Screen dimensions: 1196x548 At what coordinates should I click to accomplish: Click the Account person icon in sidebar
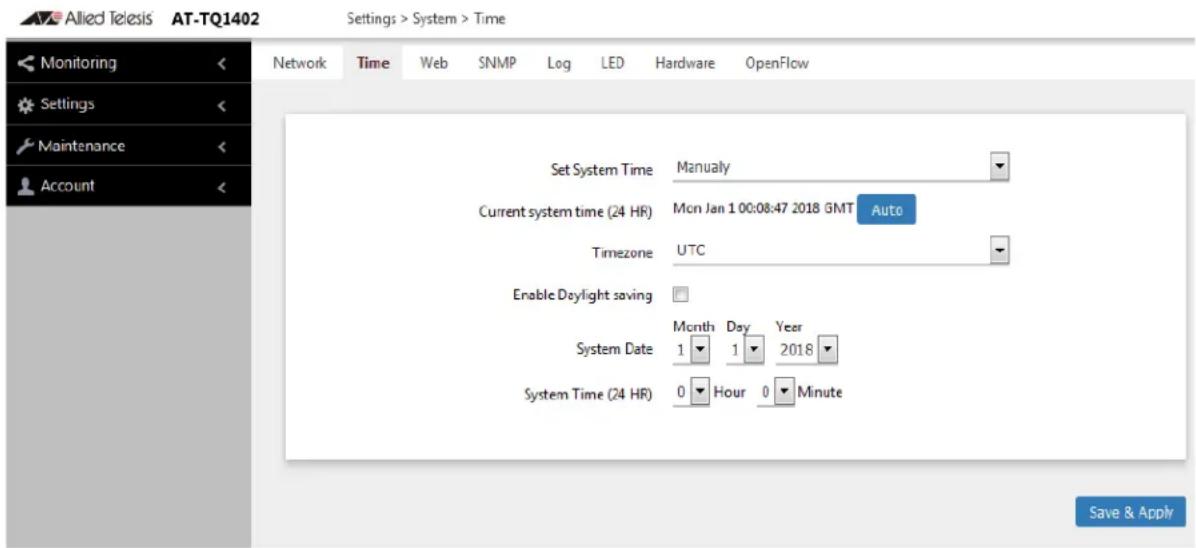pos(26,186)
